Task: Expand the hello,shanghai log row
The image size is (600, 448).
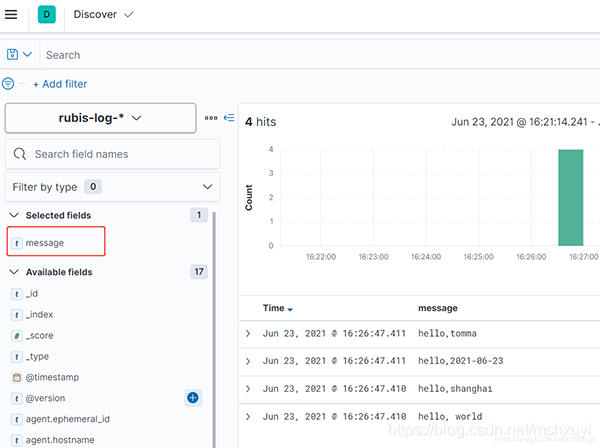Action: [x=248, y=389]
